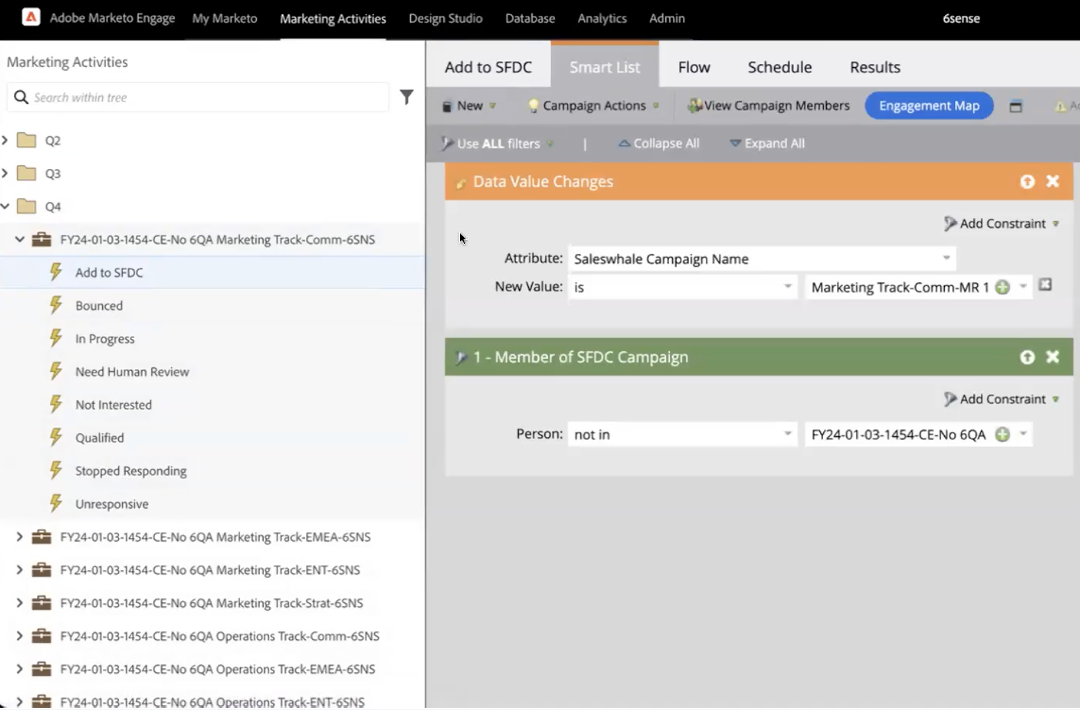Open Analytics section
Image resolution: width=1080 pixels, height=716 pixels.
pyautogui.click(x=602, y=19)
